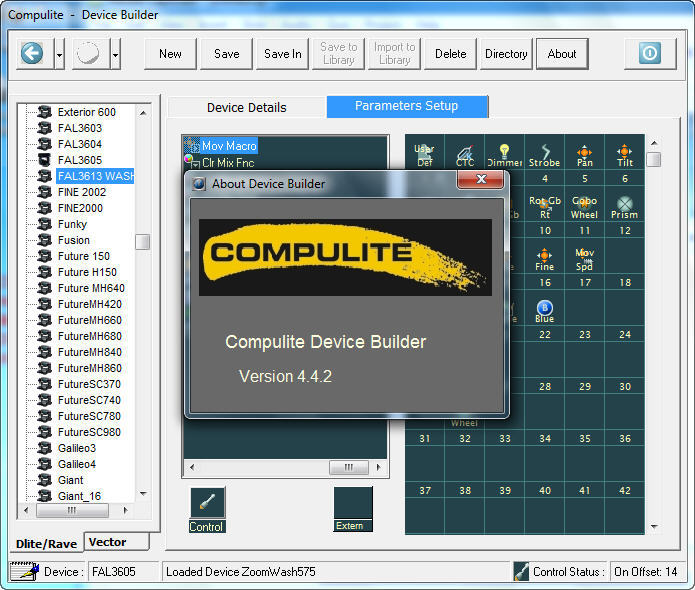Click the blue power icon button
Image resolution: width=695 pixels, height=590 pixels.
650,54
